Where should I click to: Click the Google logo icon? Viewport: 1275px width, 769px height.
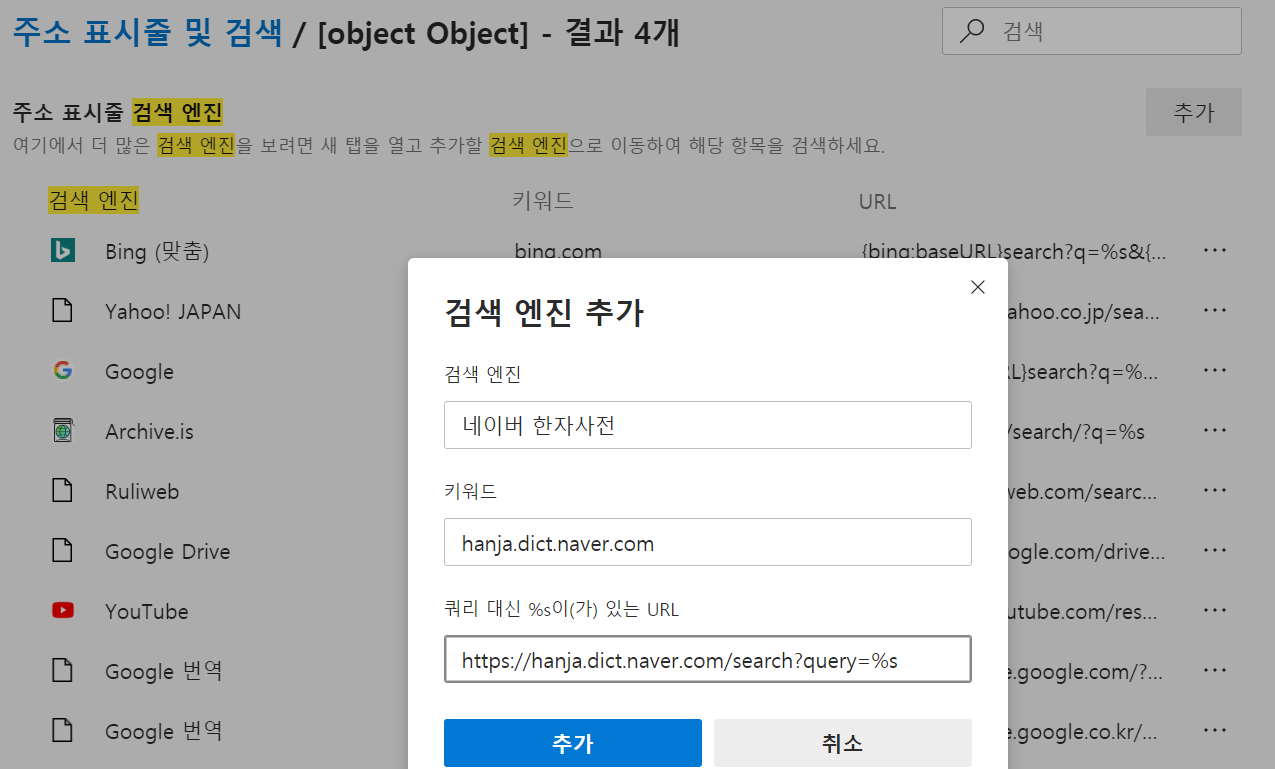63,371
